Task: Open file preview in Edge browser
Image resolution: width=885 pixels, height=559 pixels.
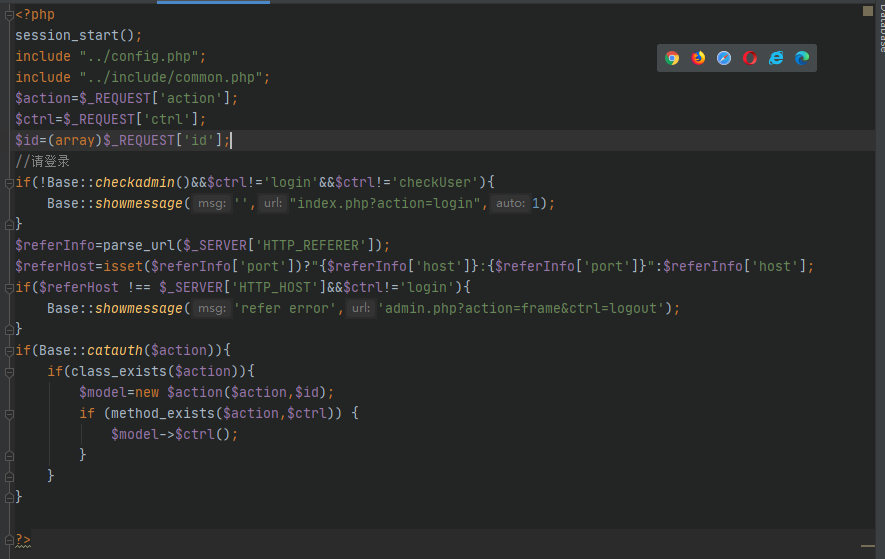Action: pos(802,58)
